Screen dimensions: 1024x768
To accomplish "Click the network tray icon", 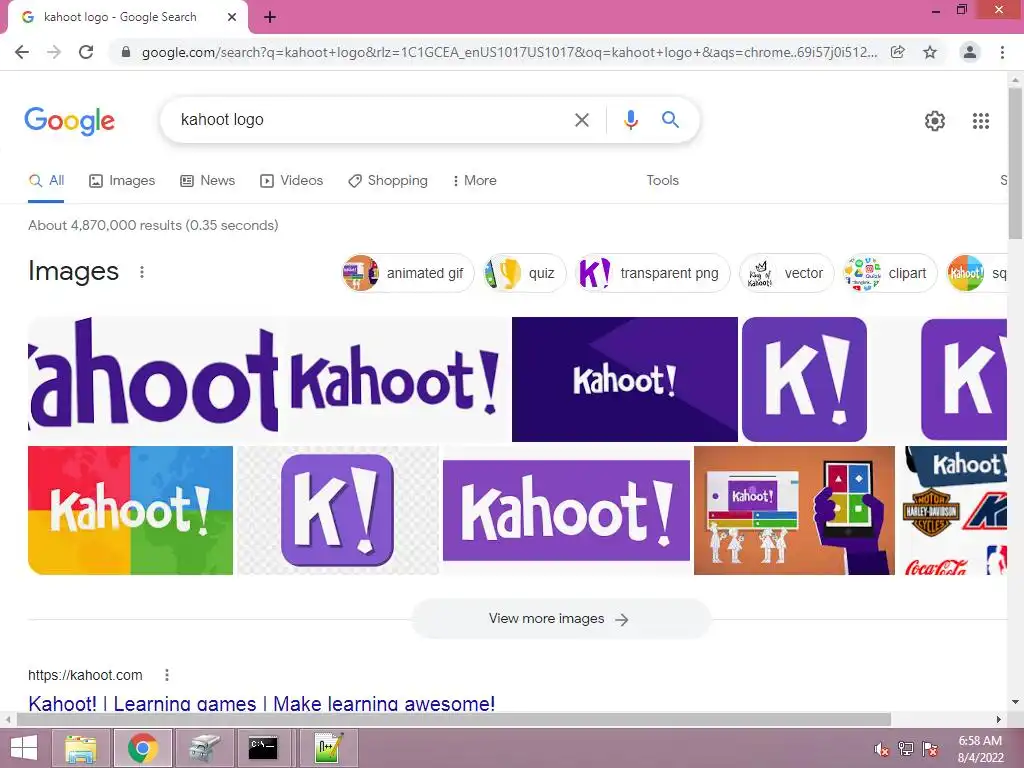I will pyautogui.click(x=906, y=749).
